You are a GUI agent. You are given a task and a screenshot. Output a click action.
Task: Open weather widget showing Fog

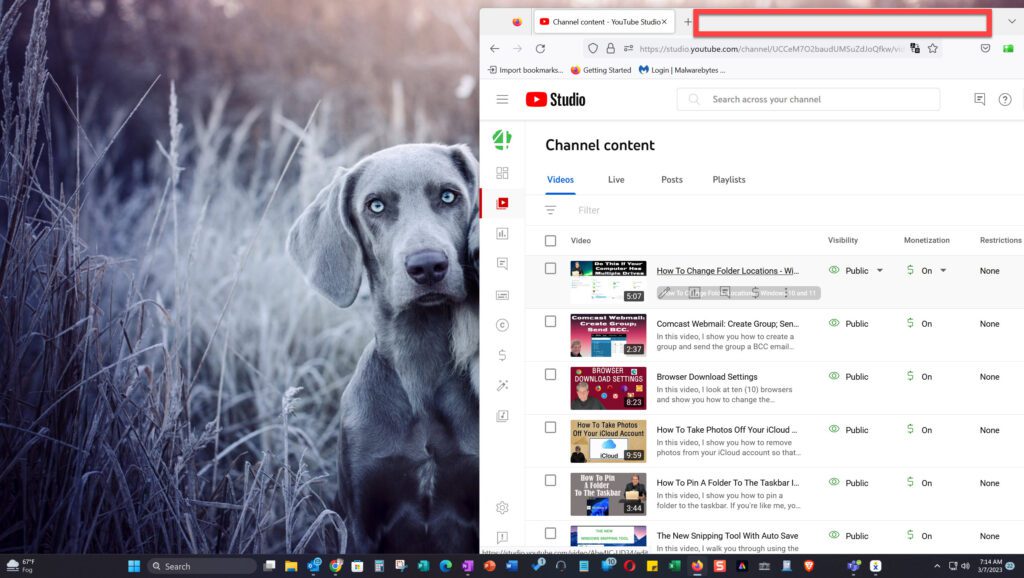click(20, 566)
